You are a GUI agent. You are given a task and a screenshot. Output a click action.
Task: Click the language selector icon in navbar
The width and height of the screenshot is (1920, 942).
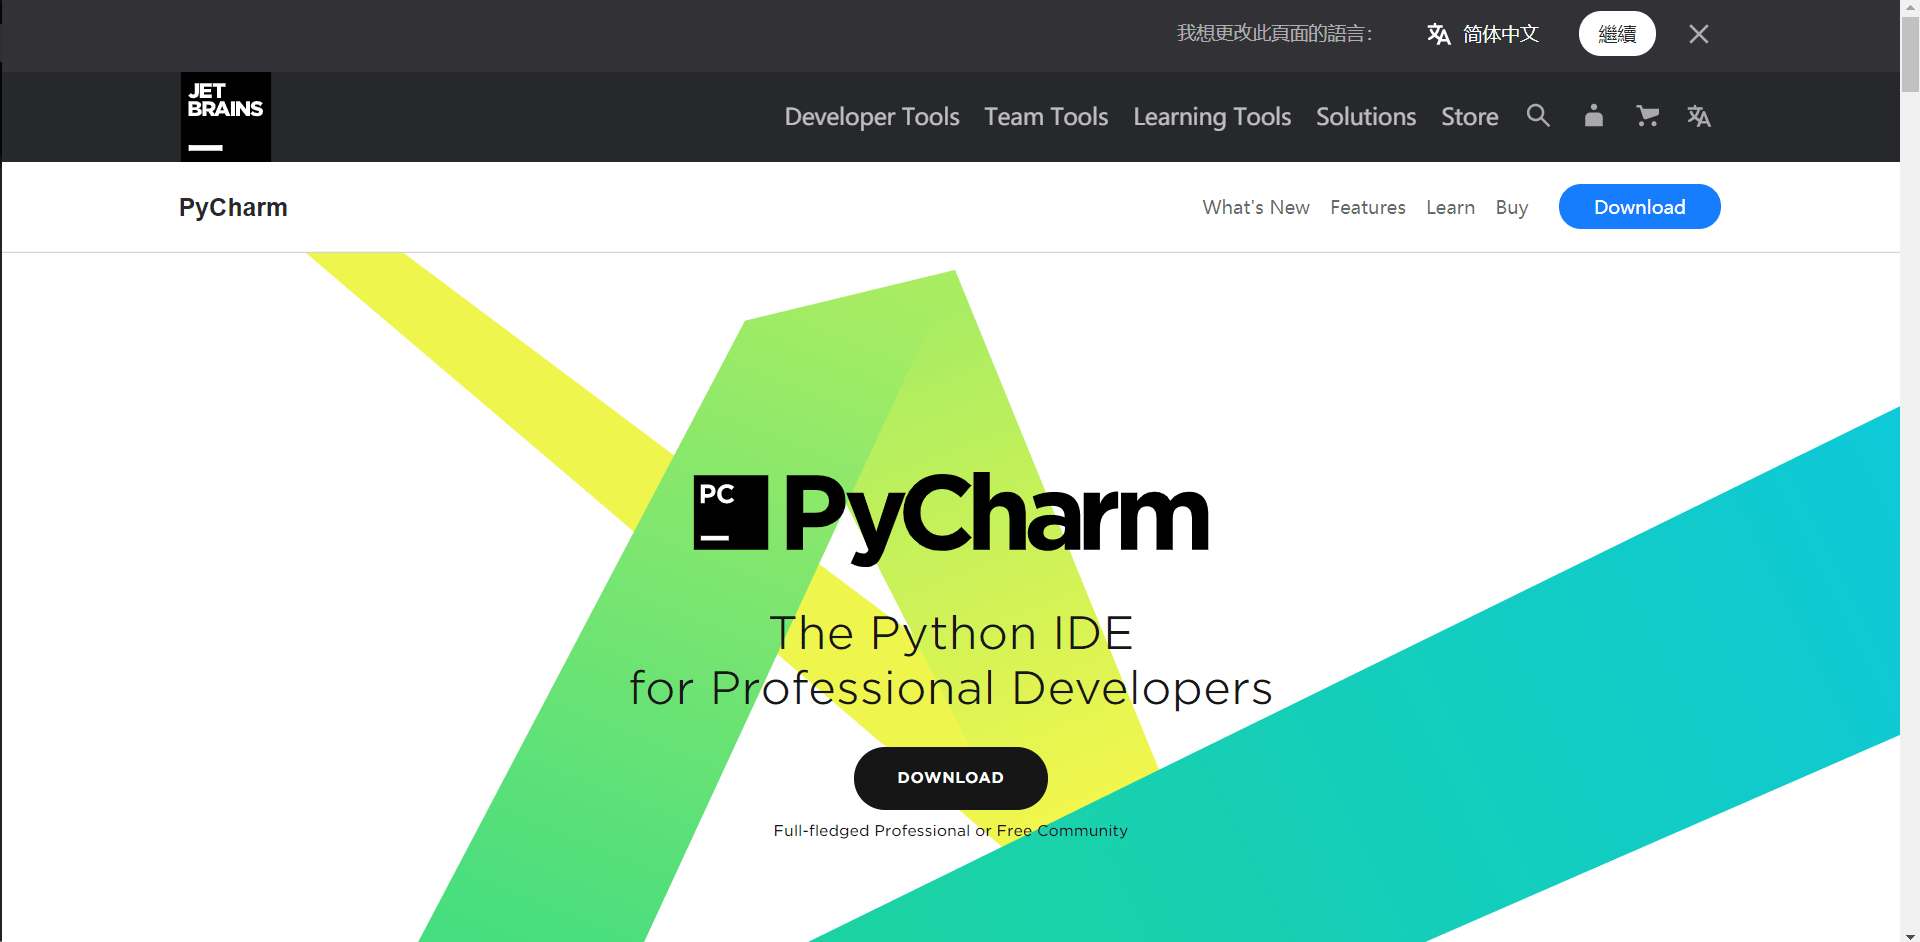click(x=1699, y=116)
